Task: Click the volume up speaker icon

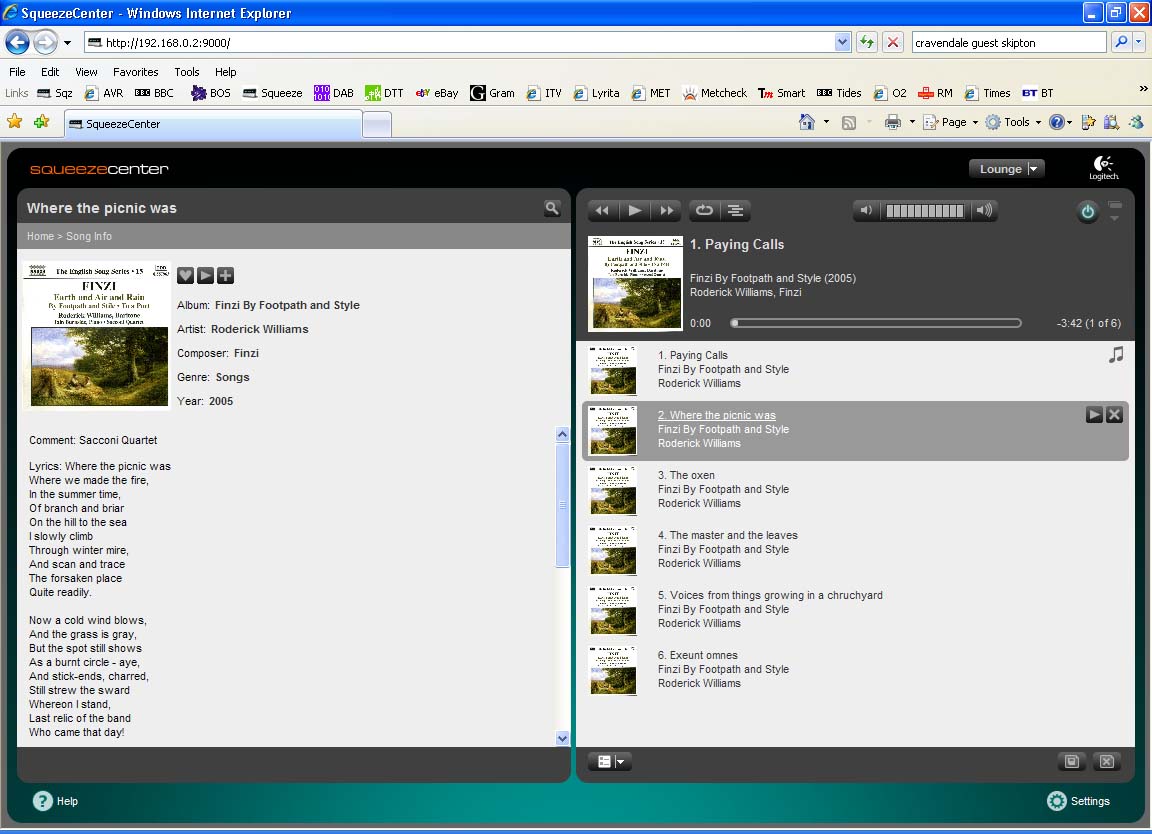Action: (x=984, y=210)
